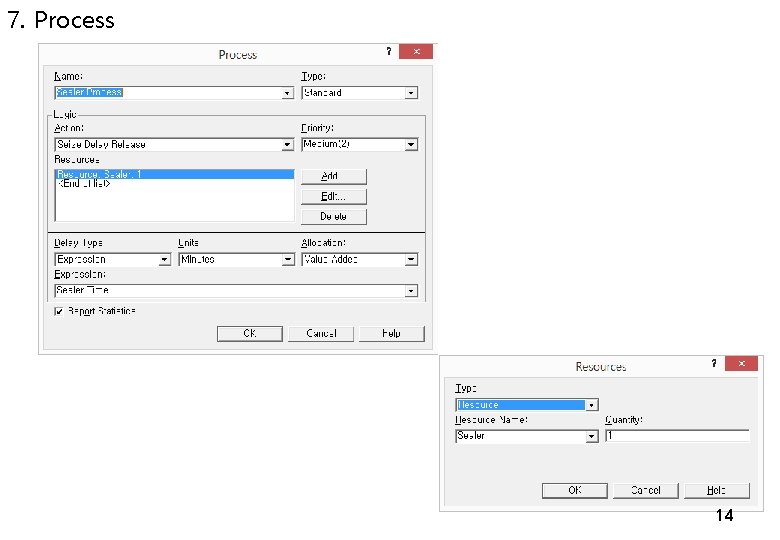This screenshot has width=780, height=540.
Task: Confirm the Process dialog with OK
Action: (x=250, y=334)
